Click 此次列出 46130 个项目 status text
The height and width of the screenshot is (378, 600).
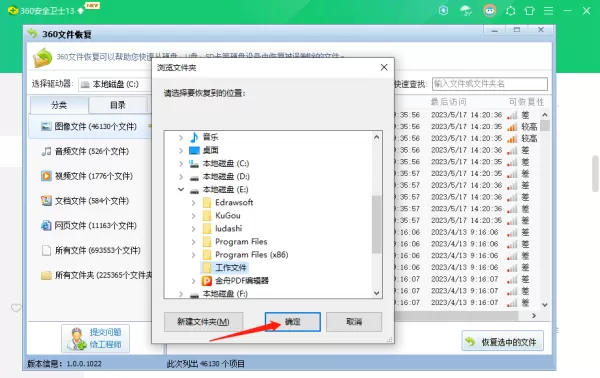click(x=205, y=363)
